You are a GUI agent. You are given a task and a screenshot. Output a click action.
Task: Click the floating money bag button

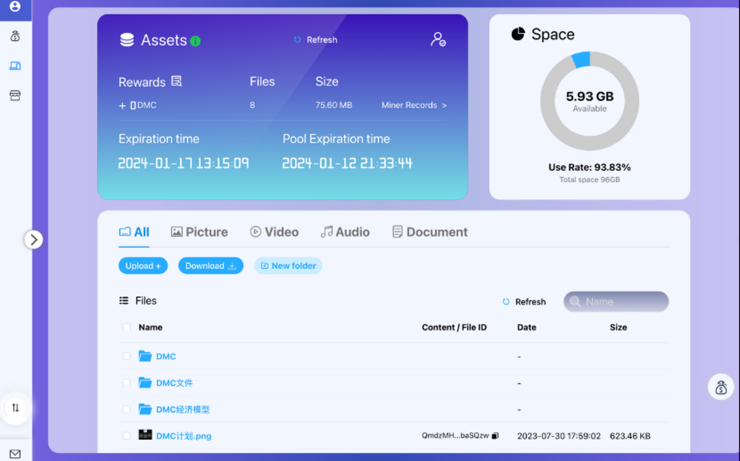click(x=720, y=387)
